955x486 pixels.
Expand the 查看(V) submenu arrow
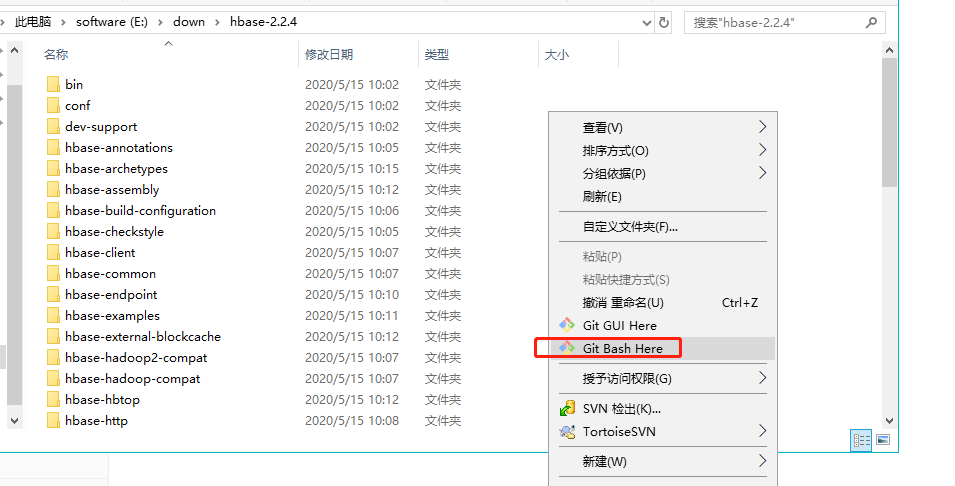pyautogui.click(x=763, y=127)
